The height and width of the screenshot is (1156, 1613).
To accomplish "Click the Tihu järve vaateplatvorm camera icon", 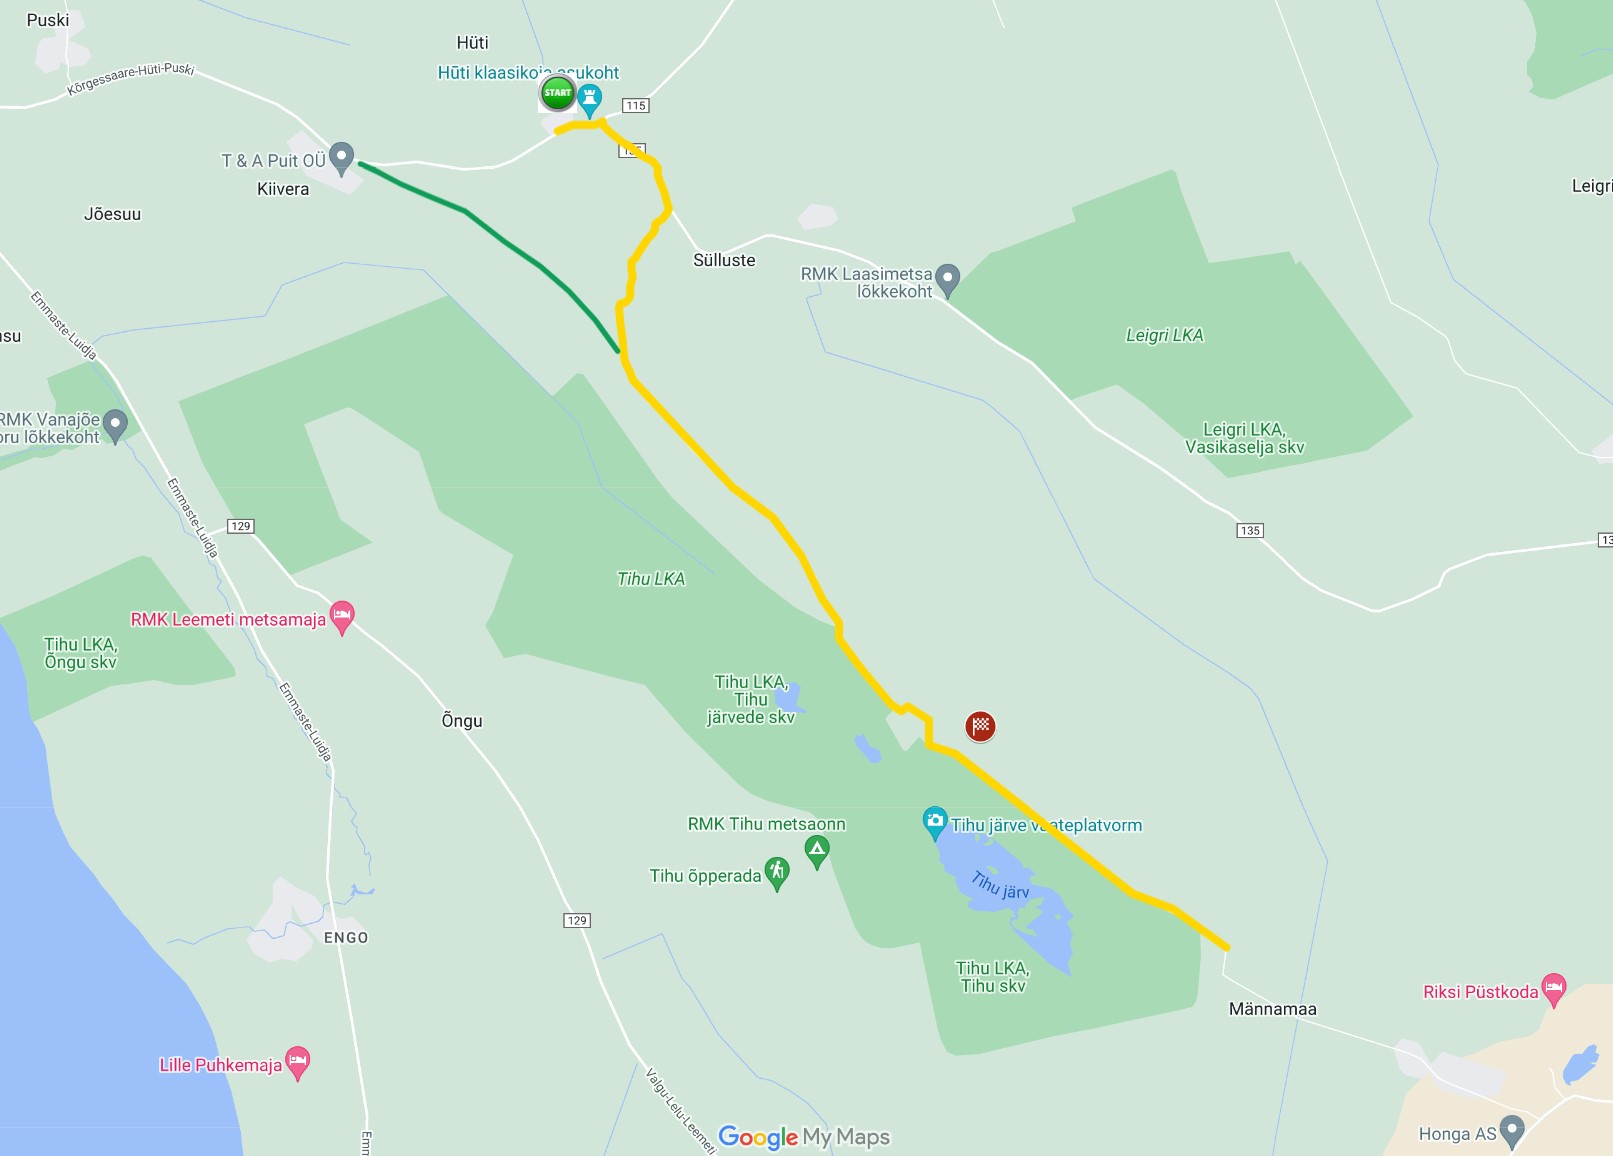I will coord(935,823).
